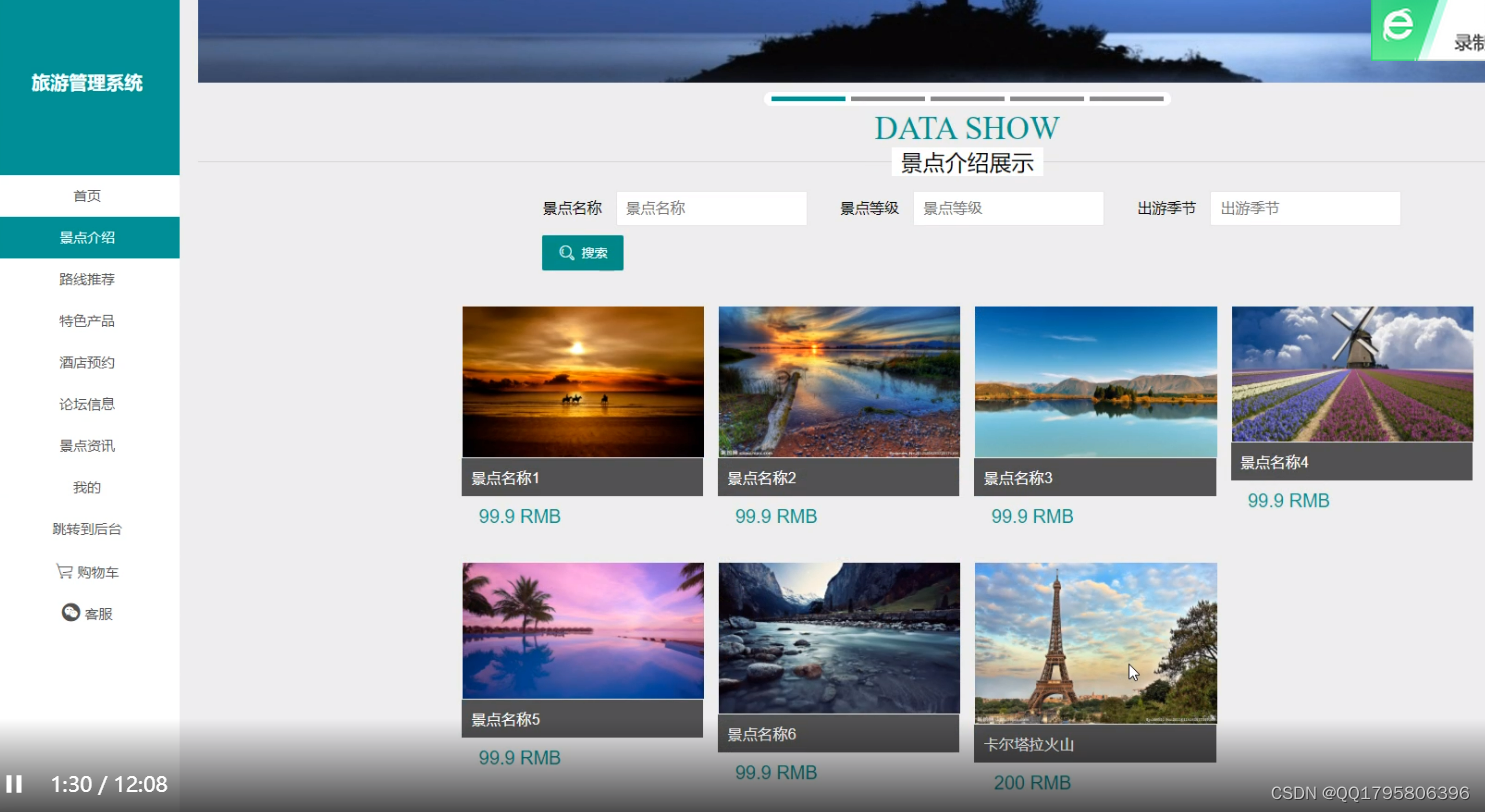
Task: Select the second carousel indicator bar
Action: 888,99
